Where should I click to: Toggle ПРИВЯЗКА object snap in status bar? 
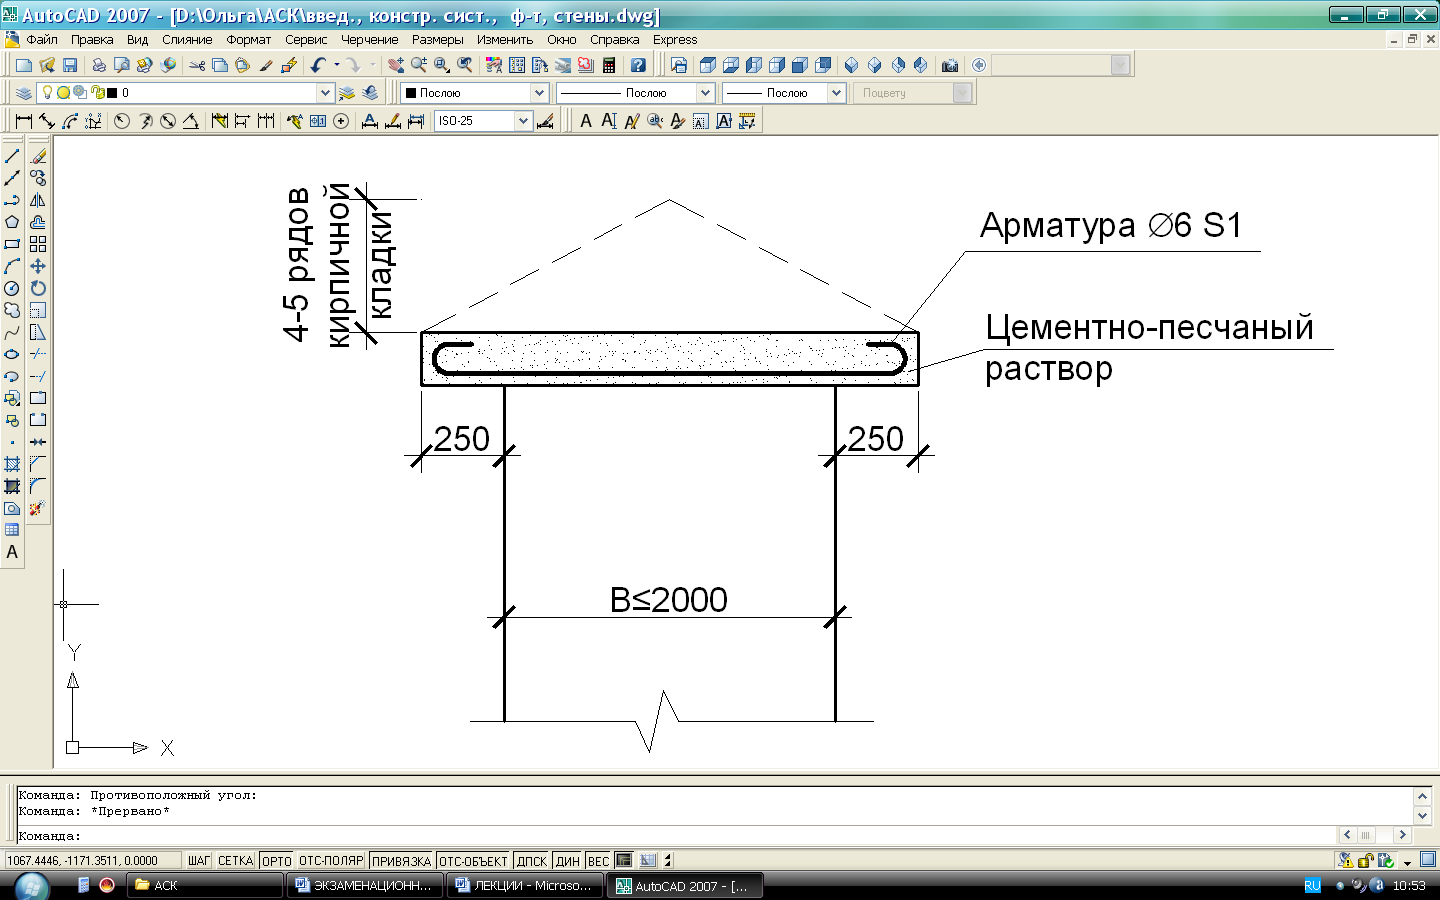click(x=401, y=861)
